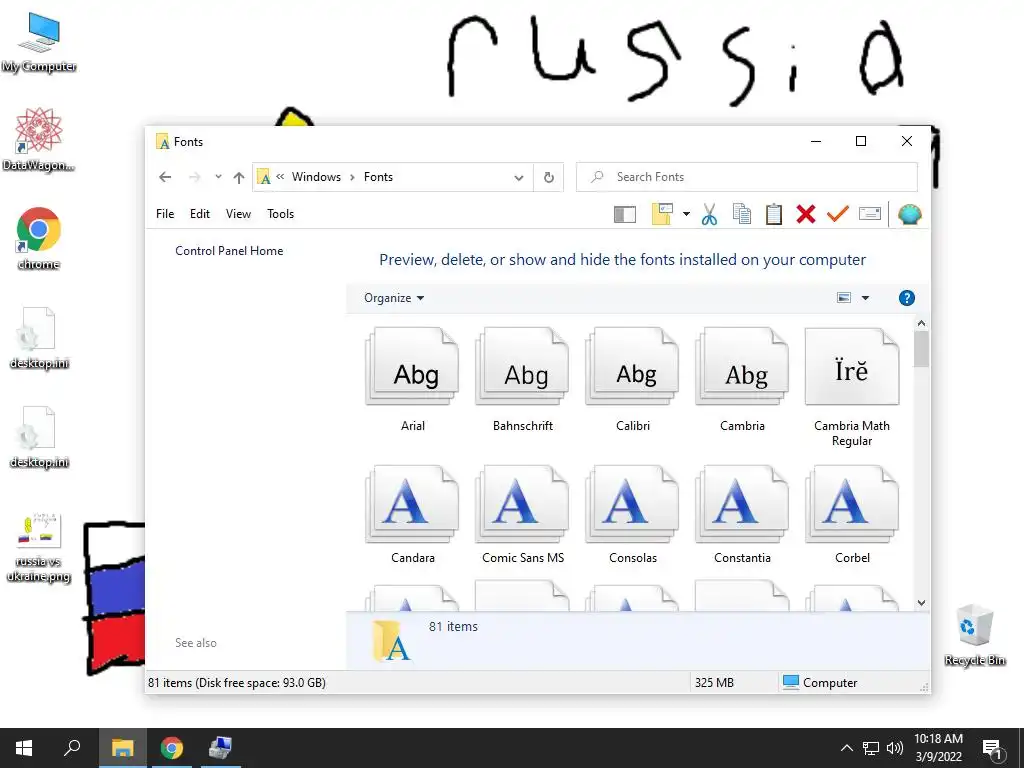1024x768 pixels.
Task: Open change-your-view dropdown arrow near help
Action: coord(865,298)
